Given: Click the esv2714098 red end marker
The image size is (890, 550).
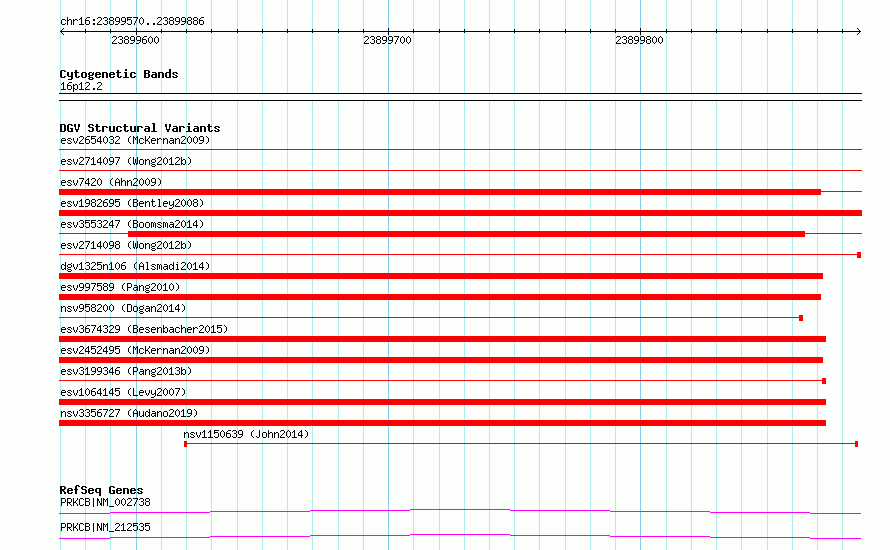Looking at the screenshot, I should point(859,255).
